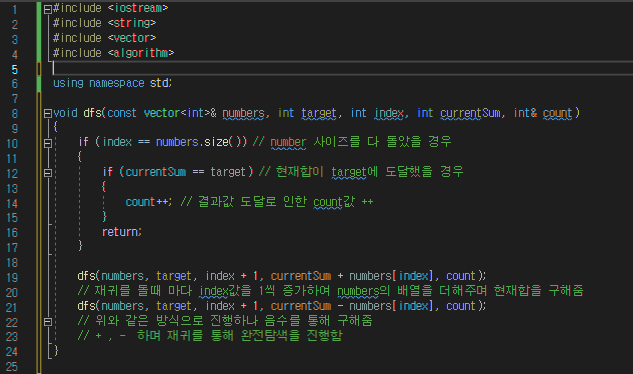Click 'index' parameter in dfs signature

point(389,113)
